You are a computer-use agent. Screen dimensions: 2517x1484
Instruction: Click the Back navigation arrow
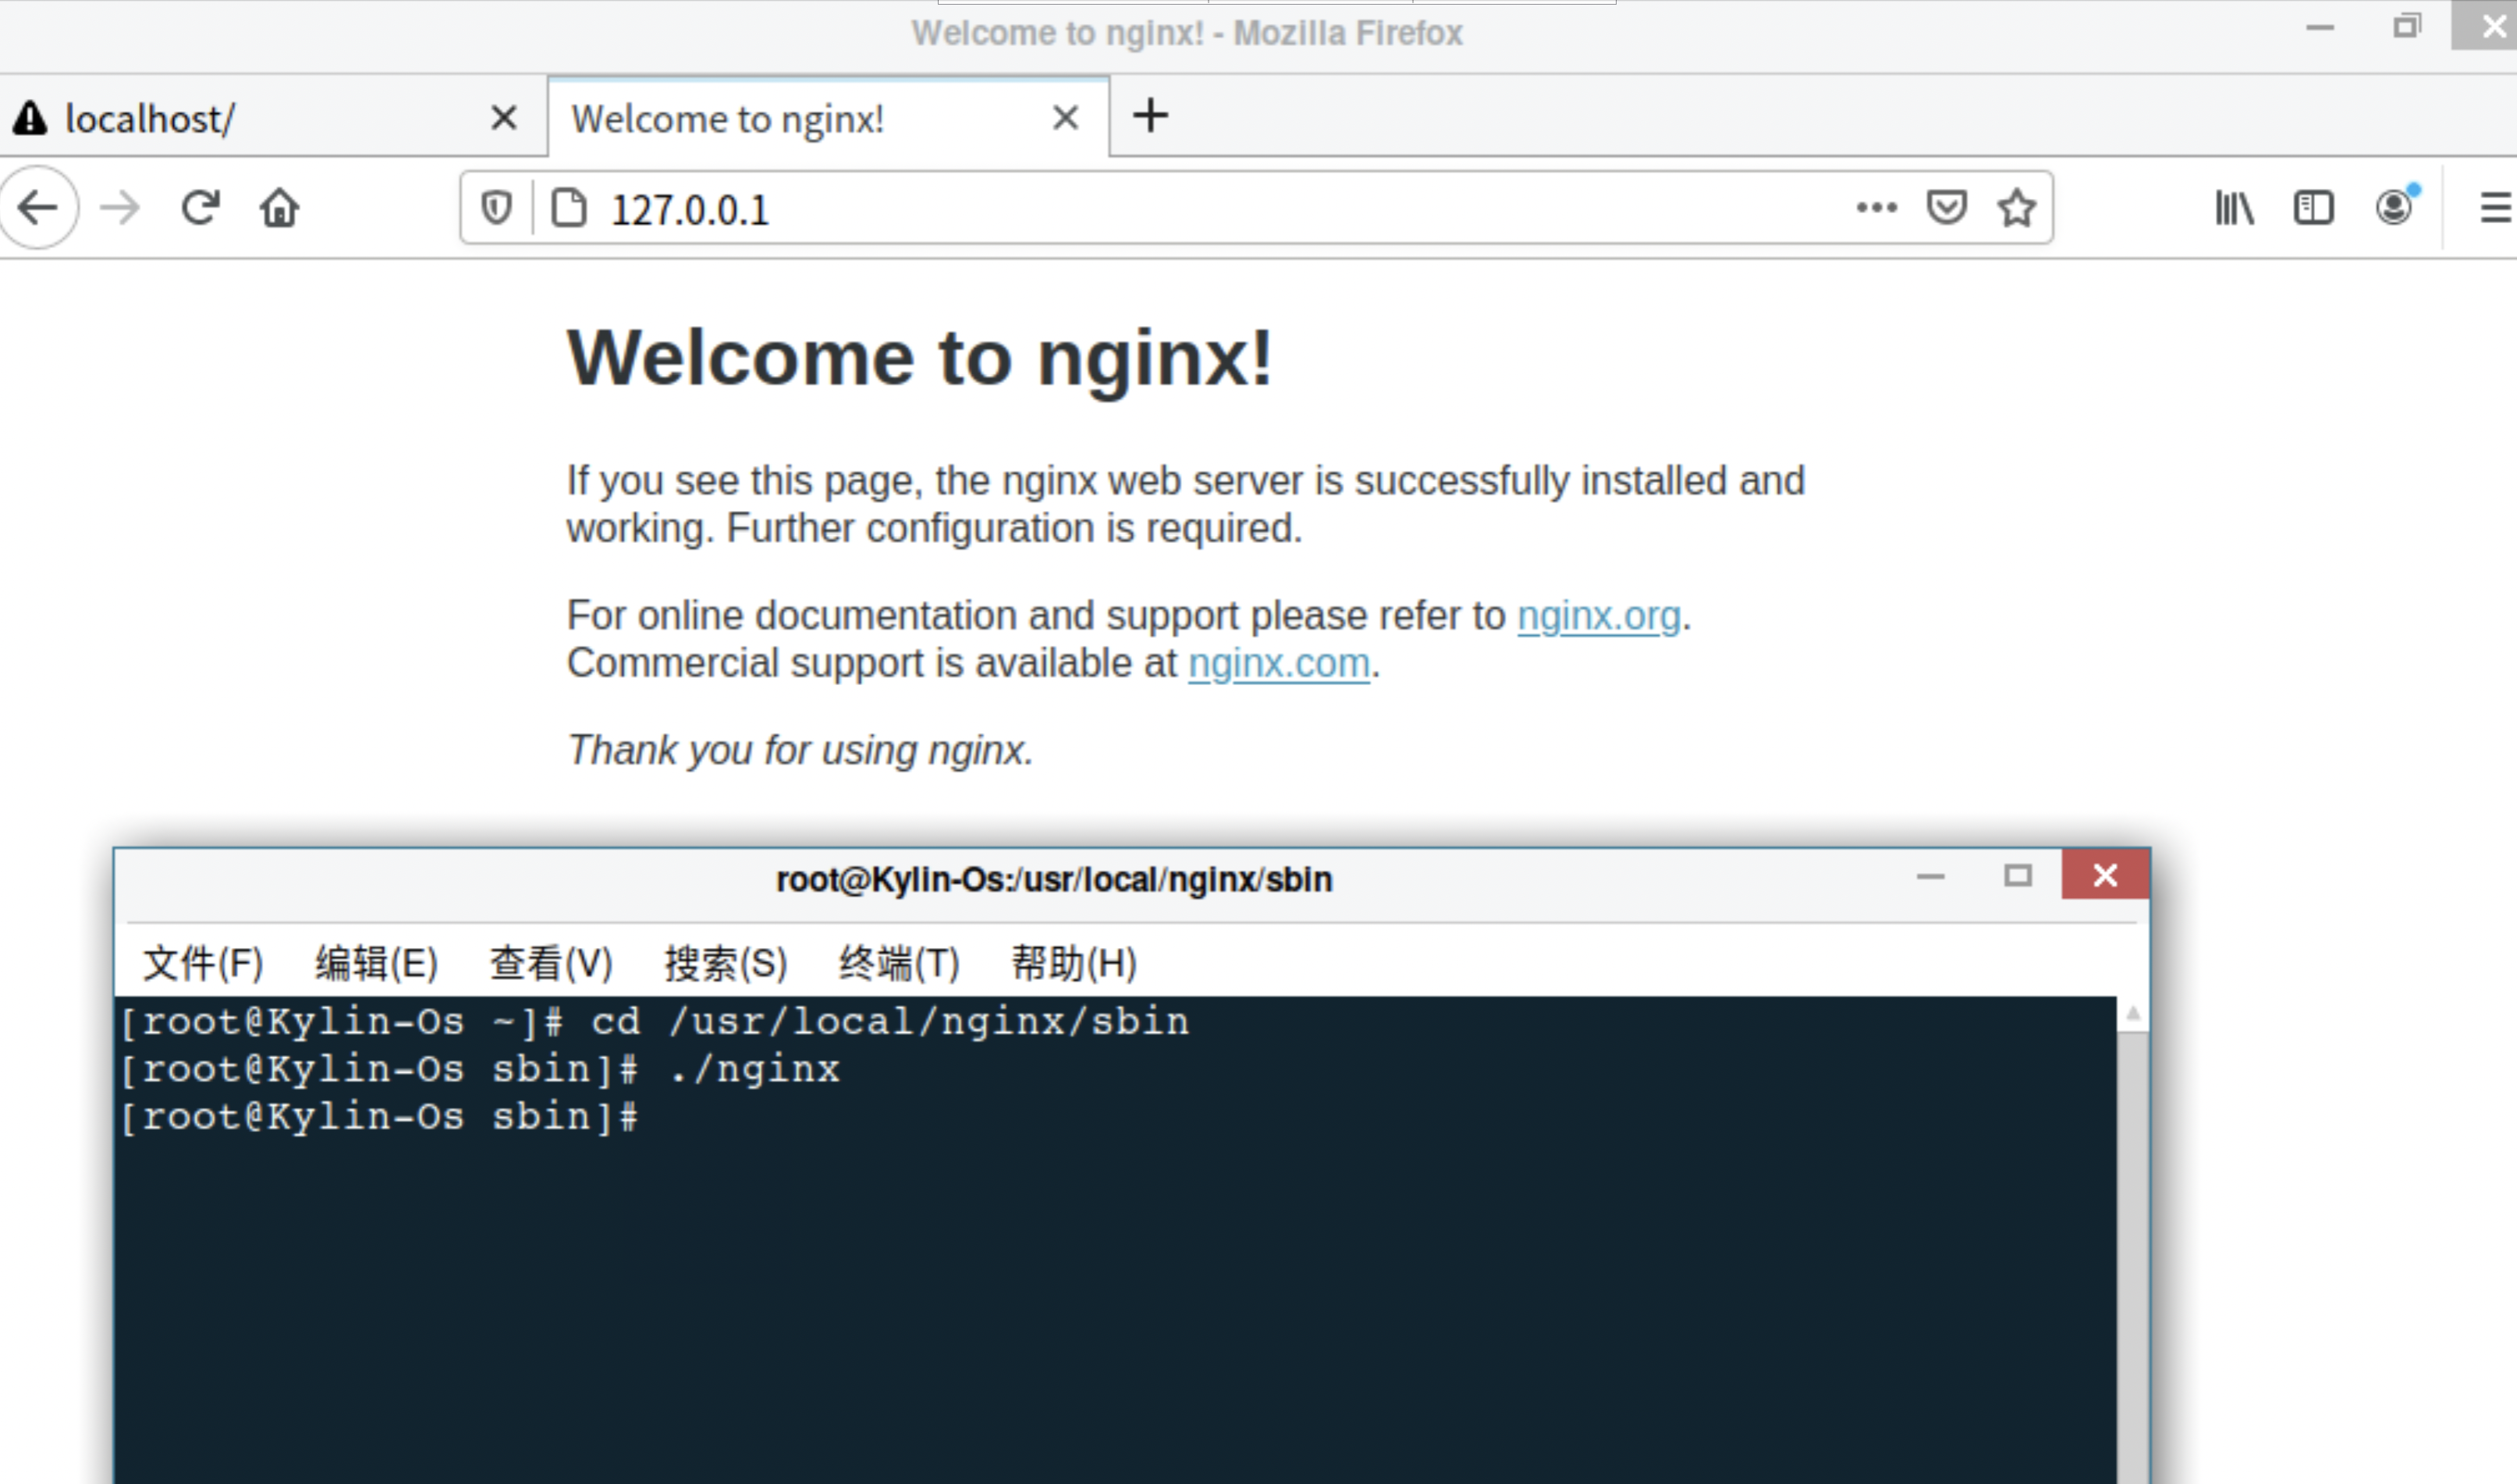[x=39, y=208]
